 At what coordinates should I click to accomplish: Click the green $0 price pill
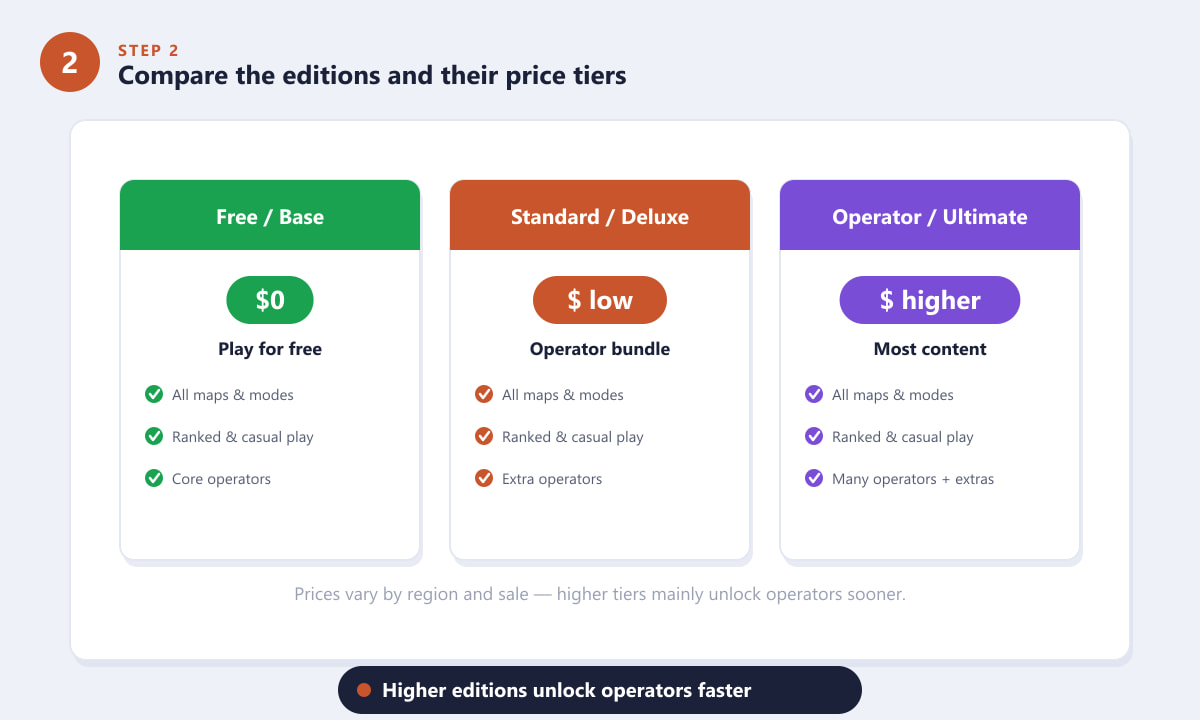click(270, 300)
